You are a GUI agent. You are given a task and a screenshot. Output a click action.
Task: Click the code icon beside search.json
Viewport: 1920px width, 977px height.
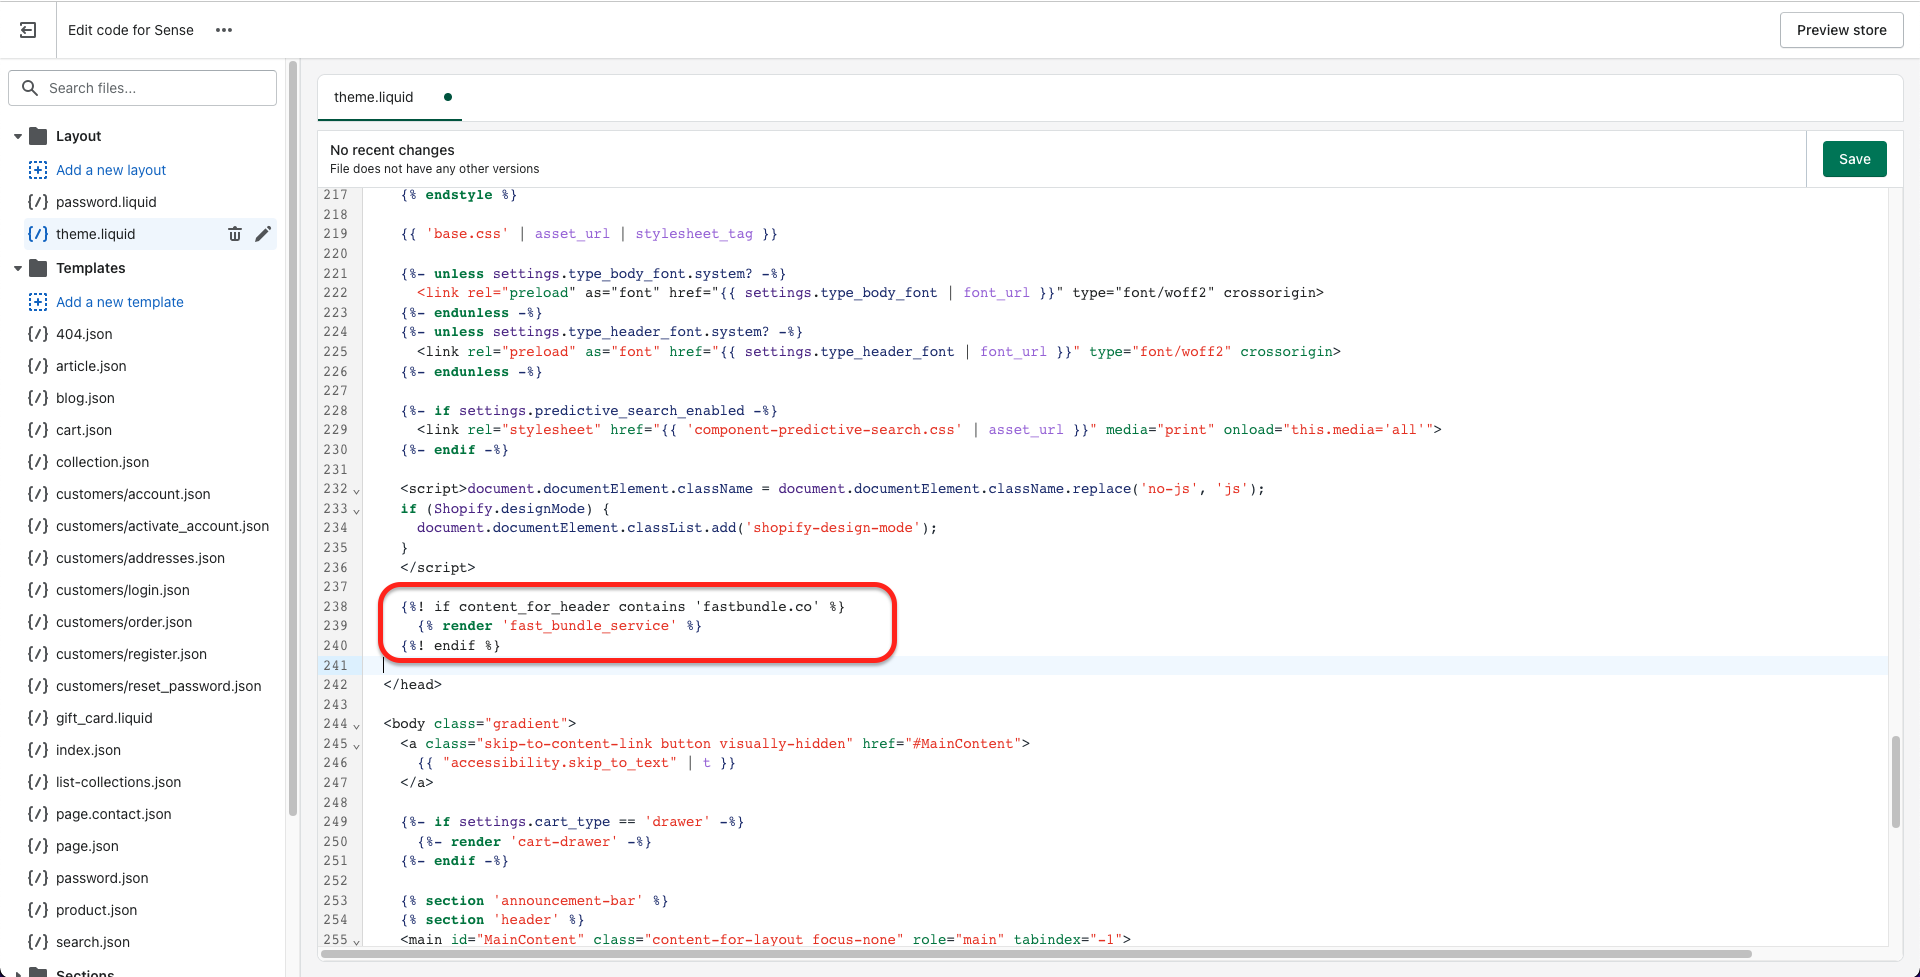coord(38,942)
